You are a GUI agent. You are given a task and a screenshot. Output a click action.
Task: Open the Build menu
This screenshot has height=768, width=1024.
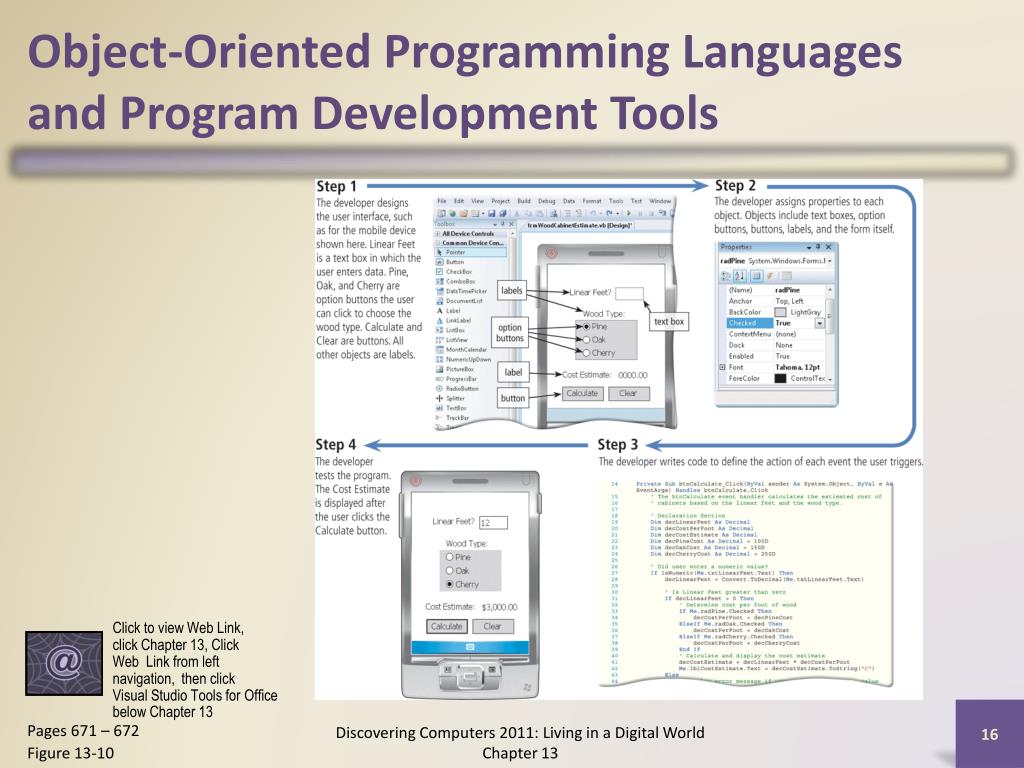(524, 201)
